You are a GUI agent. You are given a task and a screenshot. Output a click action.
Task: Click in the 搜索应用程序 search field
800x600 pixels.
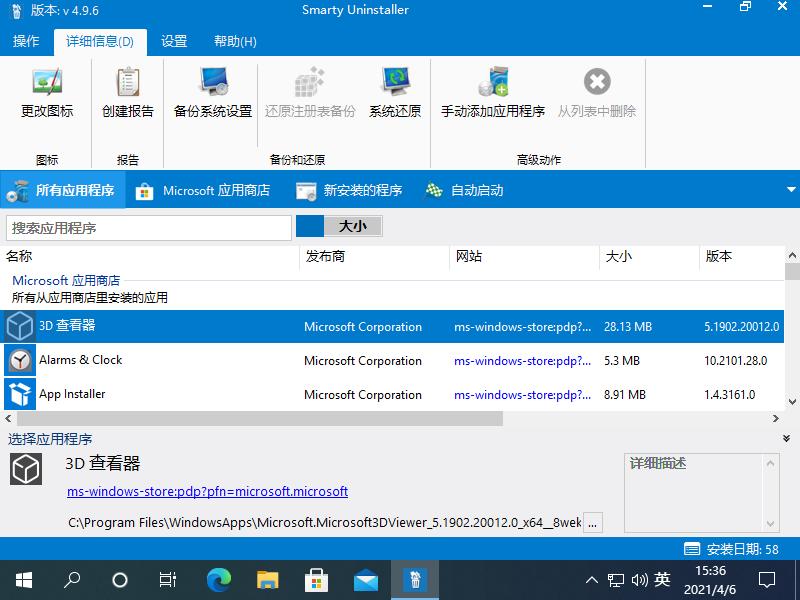click(149, 228)
